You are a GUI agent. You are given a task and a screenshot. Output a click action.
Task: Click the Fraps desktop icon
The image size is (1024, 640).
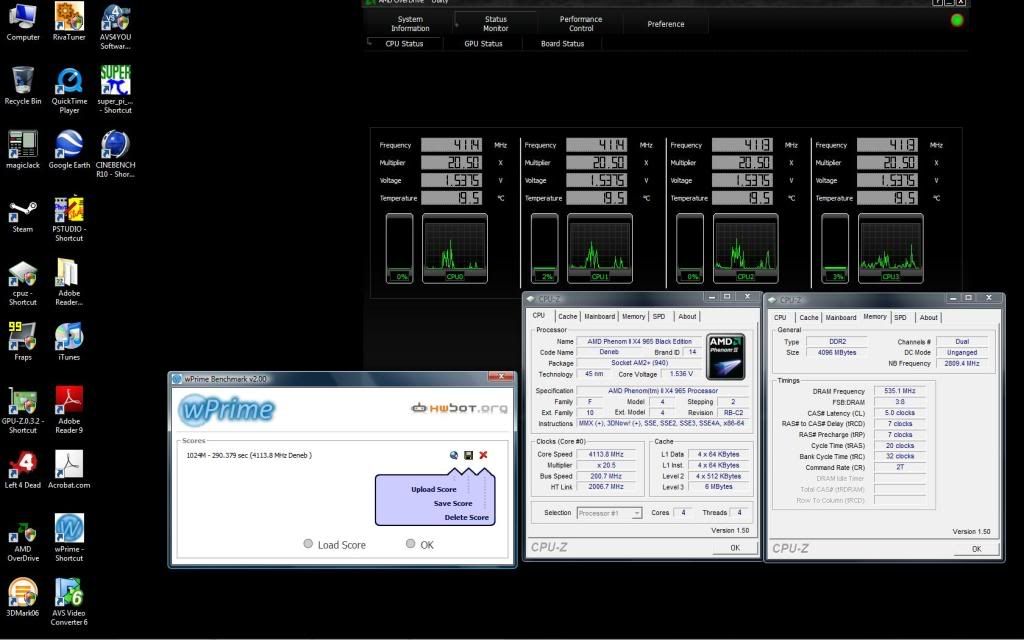coord(23,342)
